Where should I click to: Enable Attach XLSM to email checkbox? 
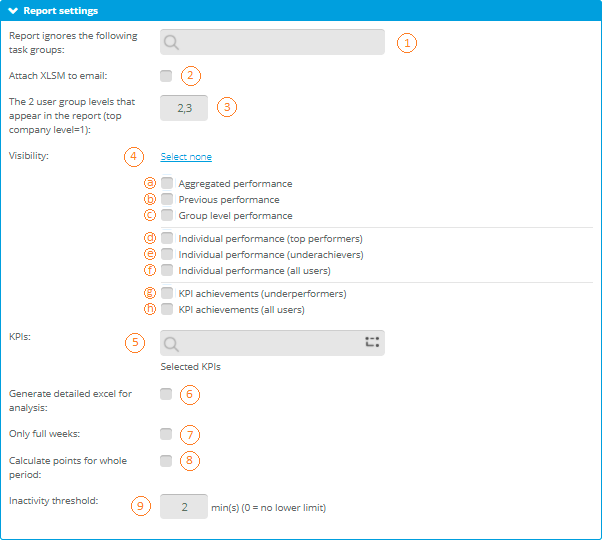coord(166,76)
